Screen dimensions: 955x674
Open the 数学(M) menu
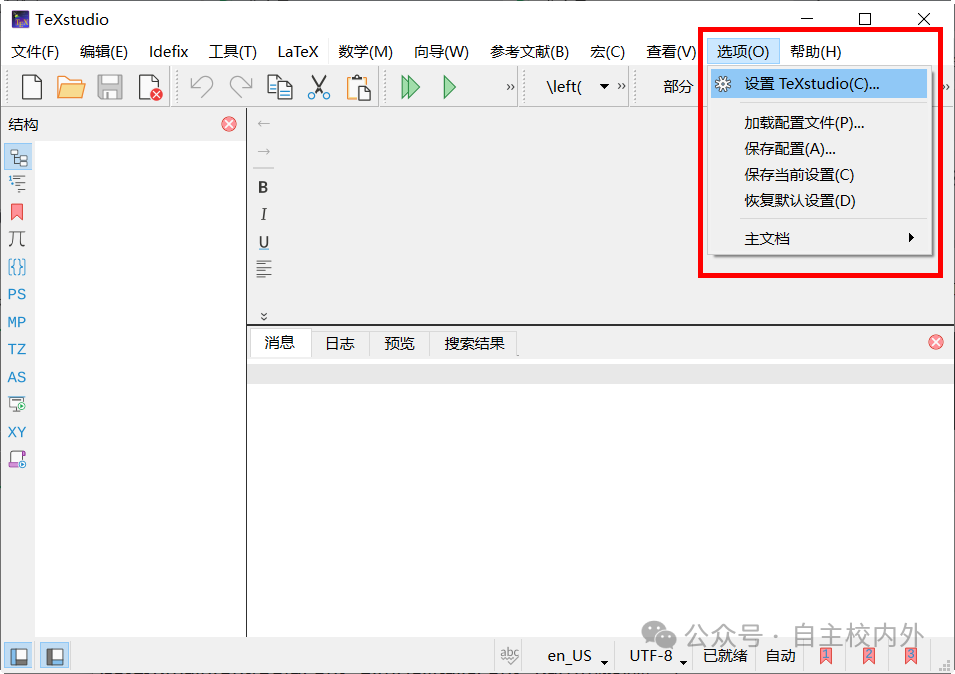coord(365,52)
